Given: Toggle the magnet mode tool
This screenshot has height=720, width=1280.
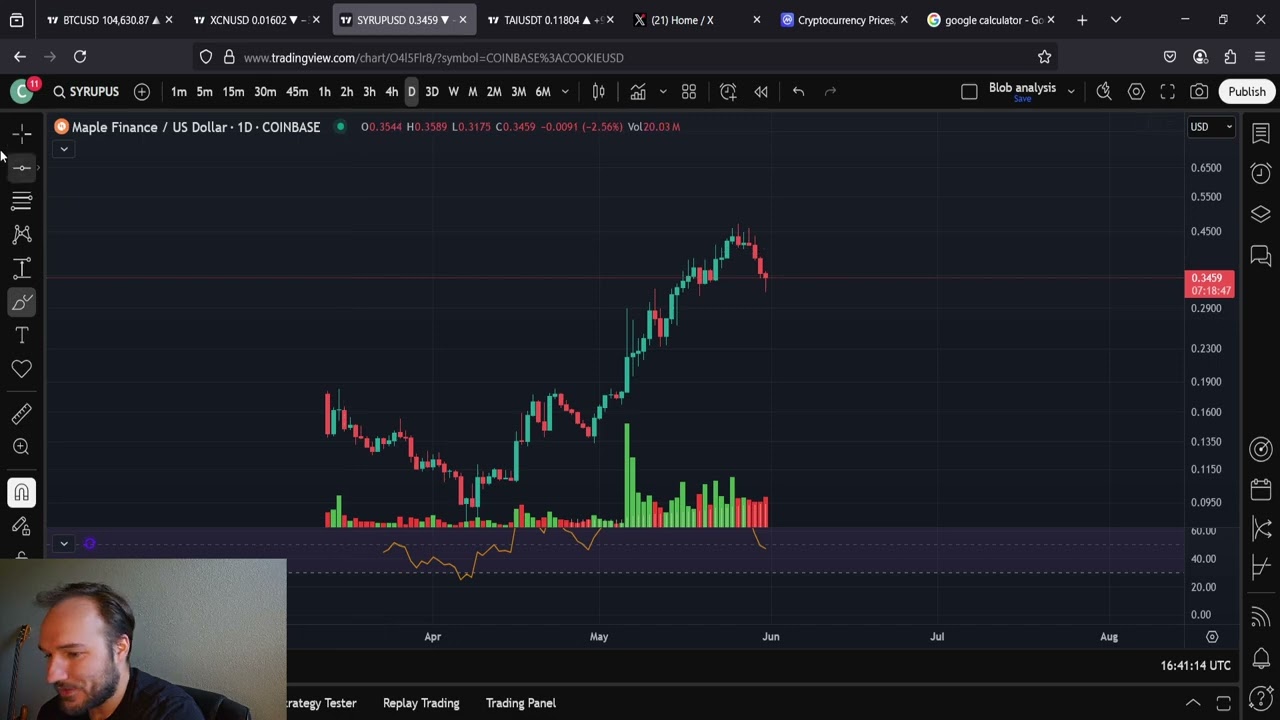Looking at the screenshot, I should point(22,492).
